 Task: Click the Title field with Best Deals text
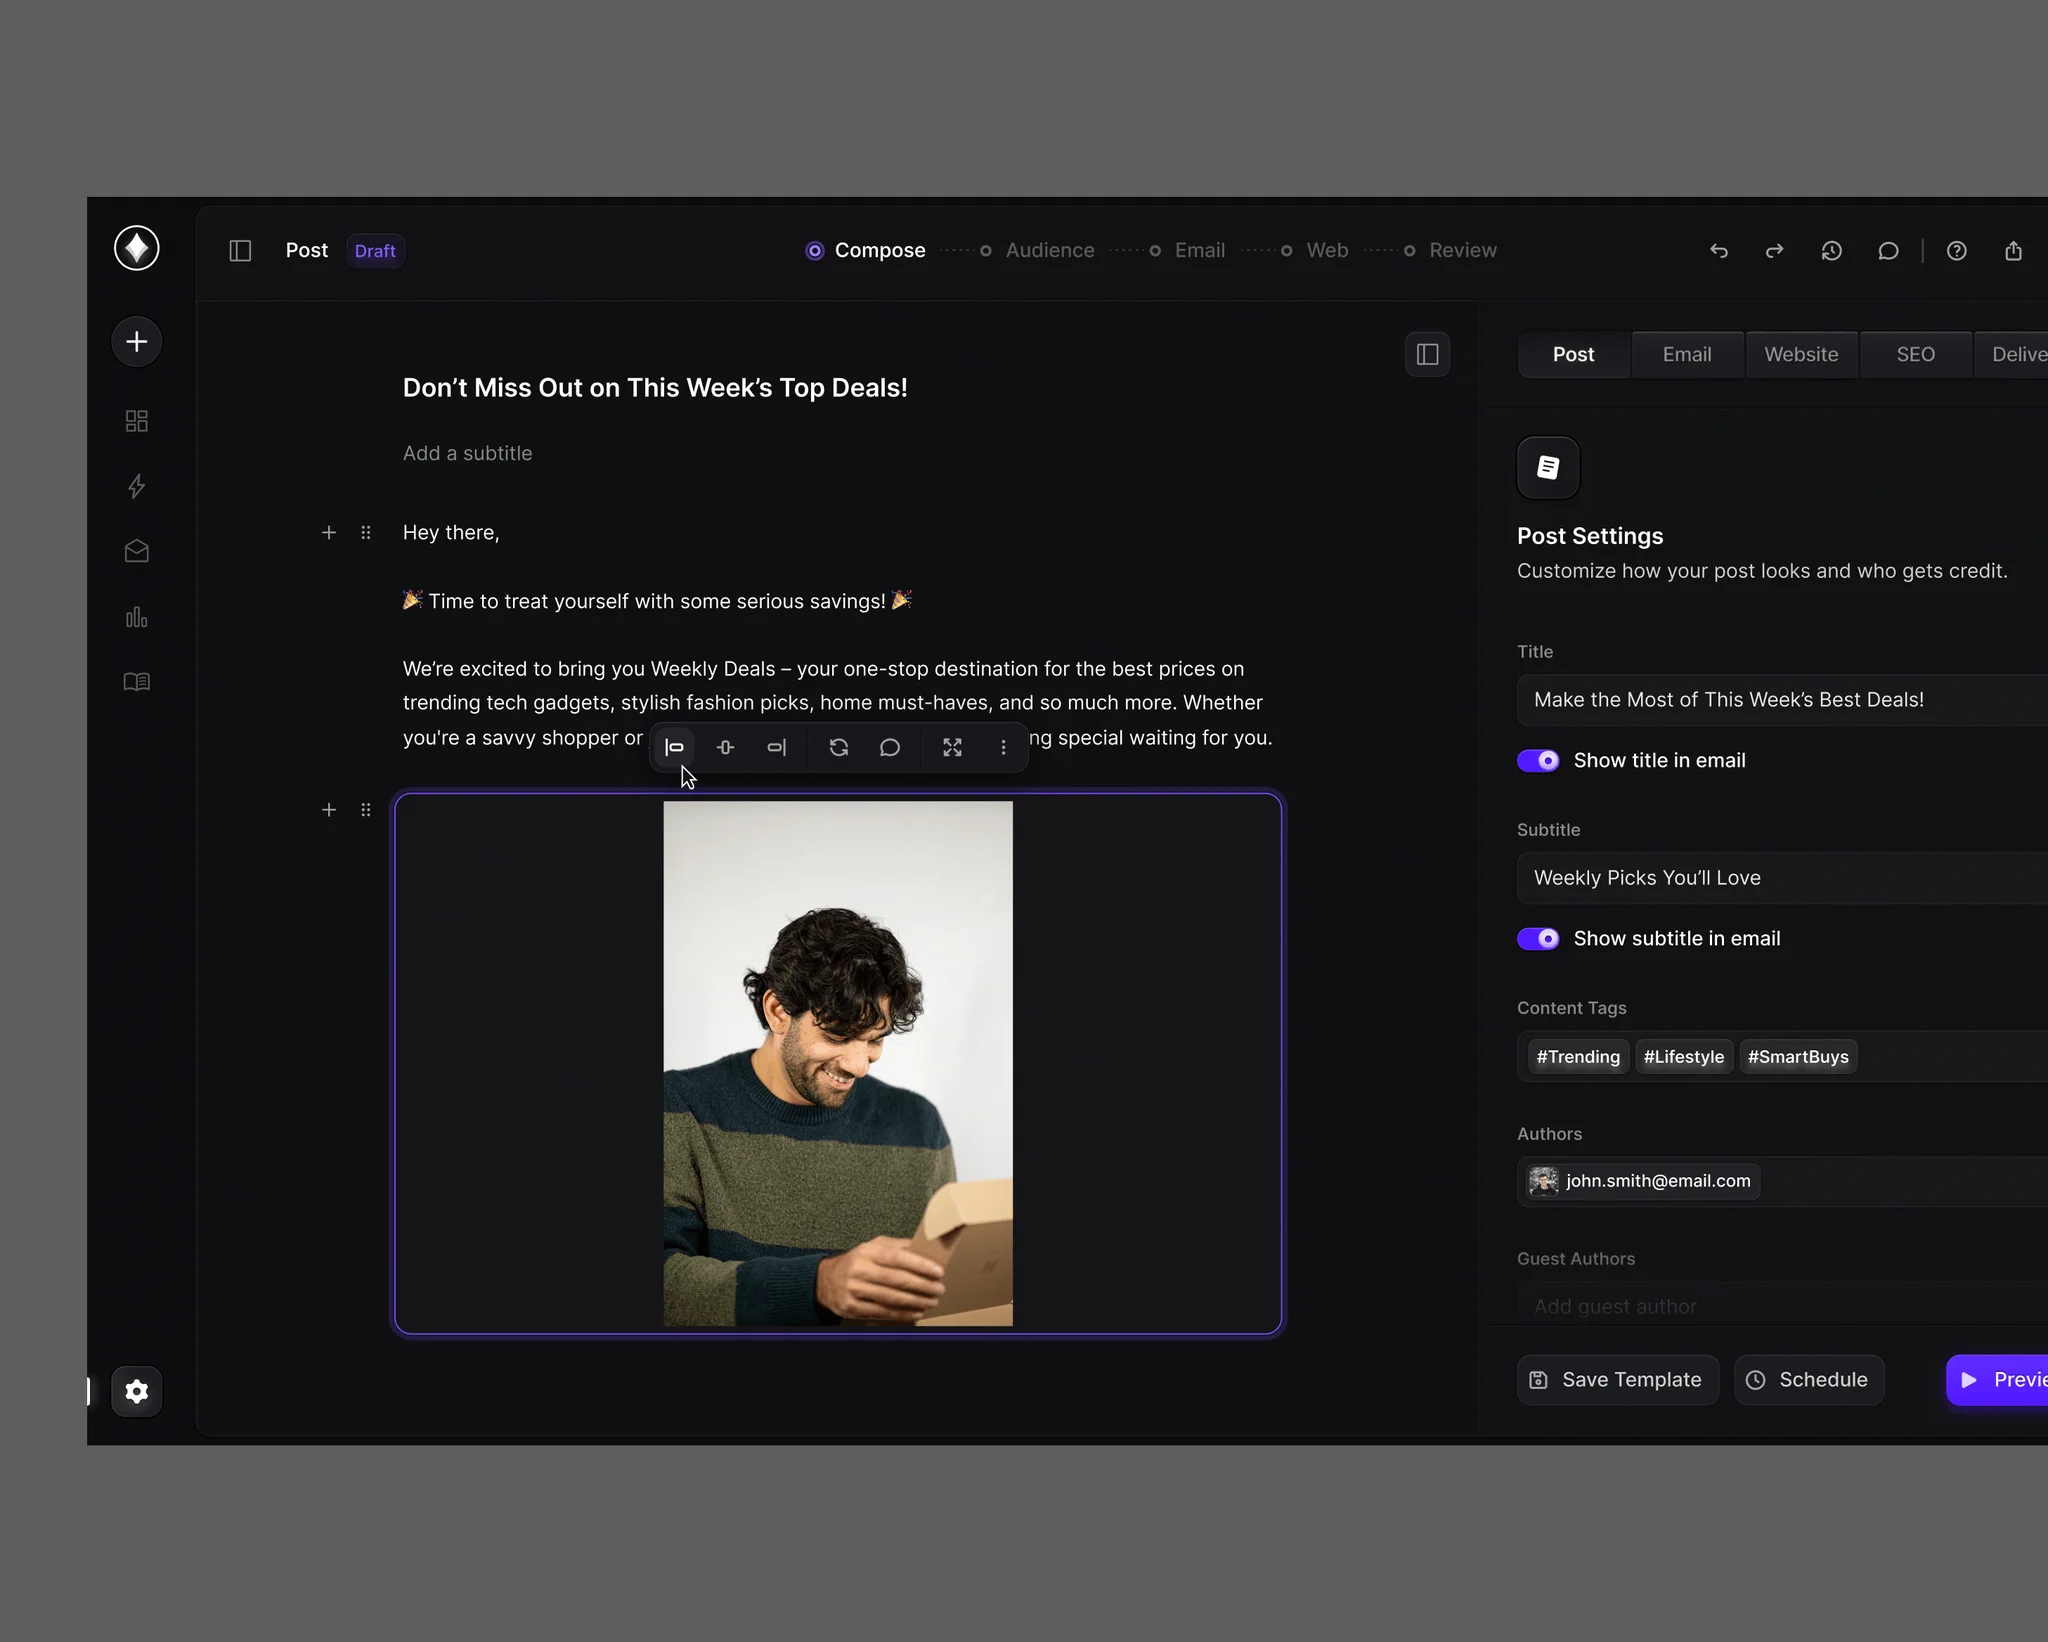click(1782, 700)
